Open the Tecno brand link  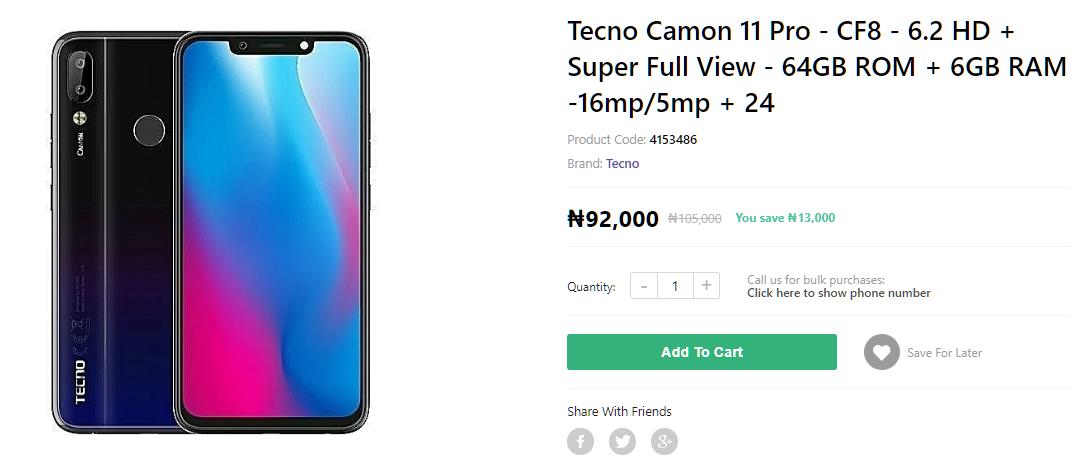tap(622, 163)
